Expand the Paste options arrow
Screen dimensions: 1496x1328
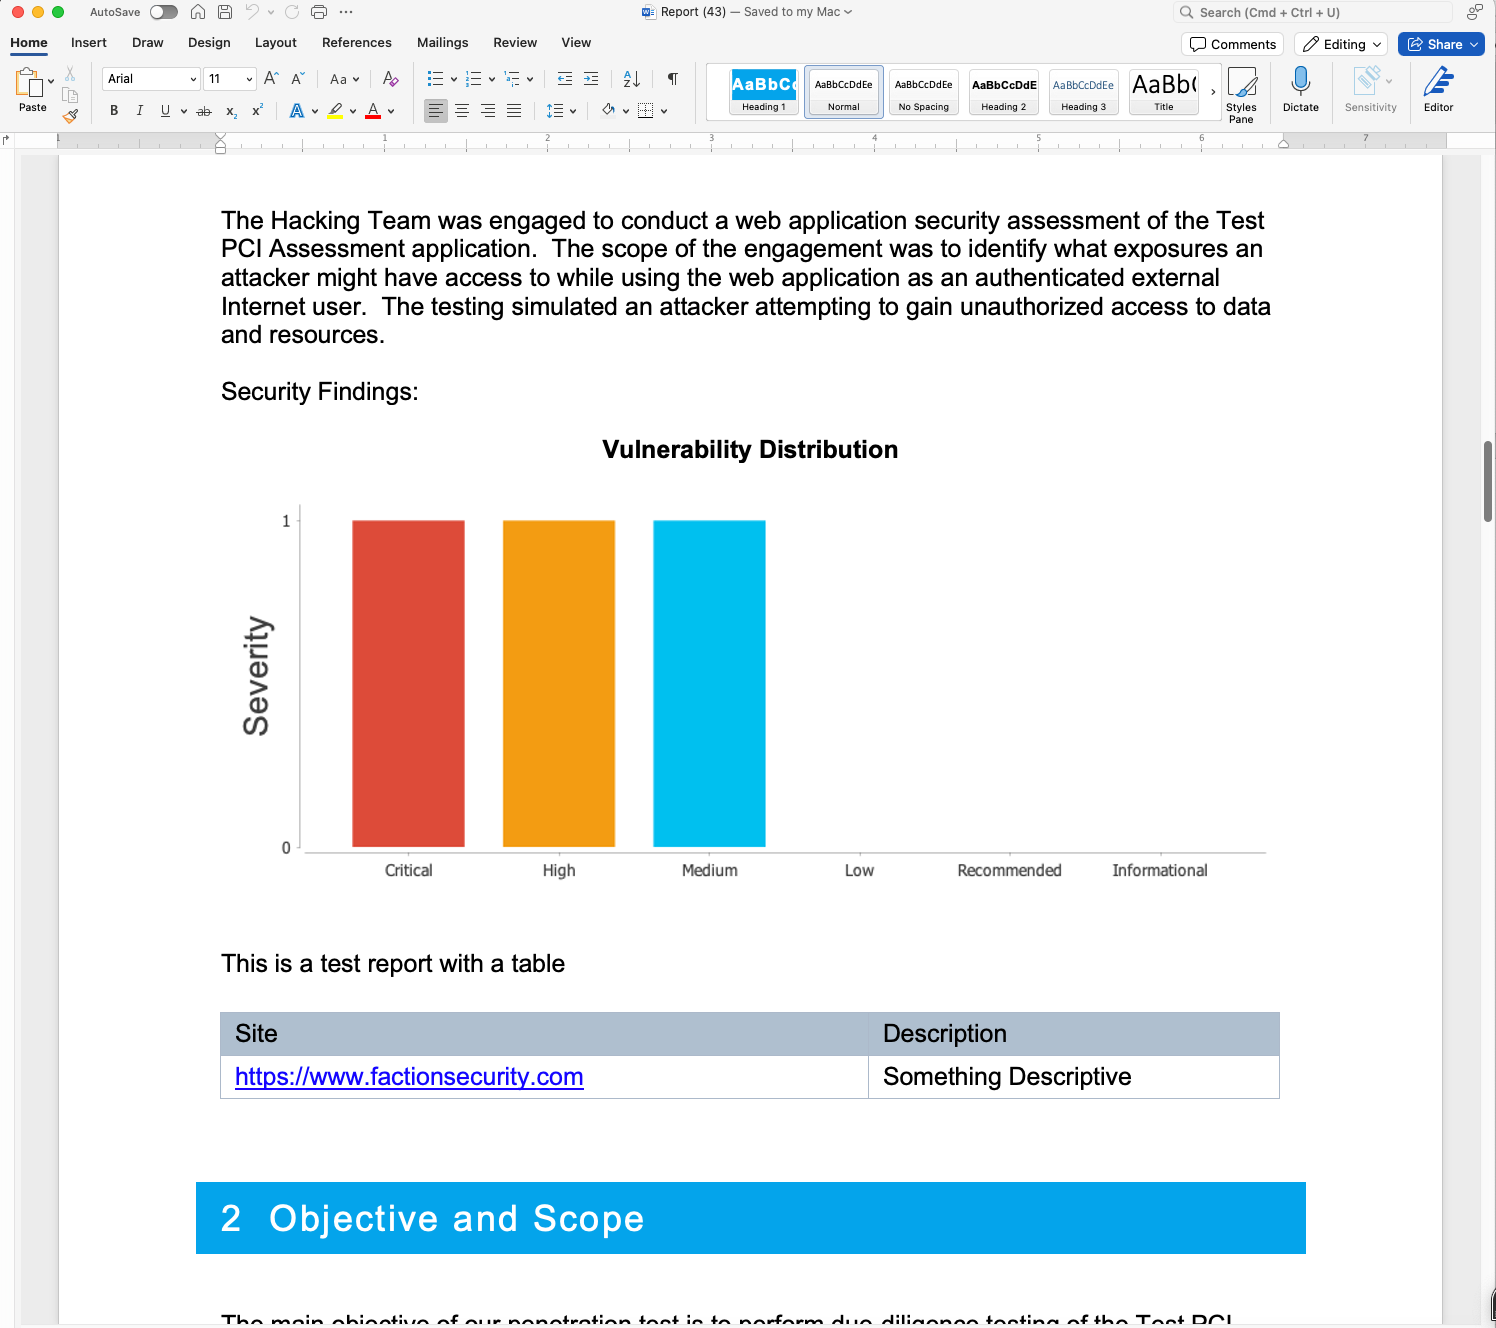pyautogui.click(x=51, y=82)
